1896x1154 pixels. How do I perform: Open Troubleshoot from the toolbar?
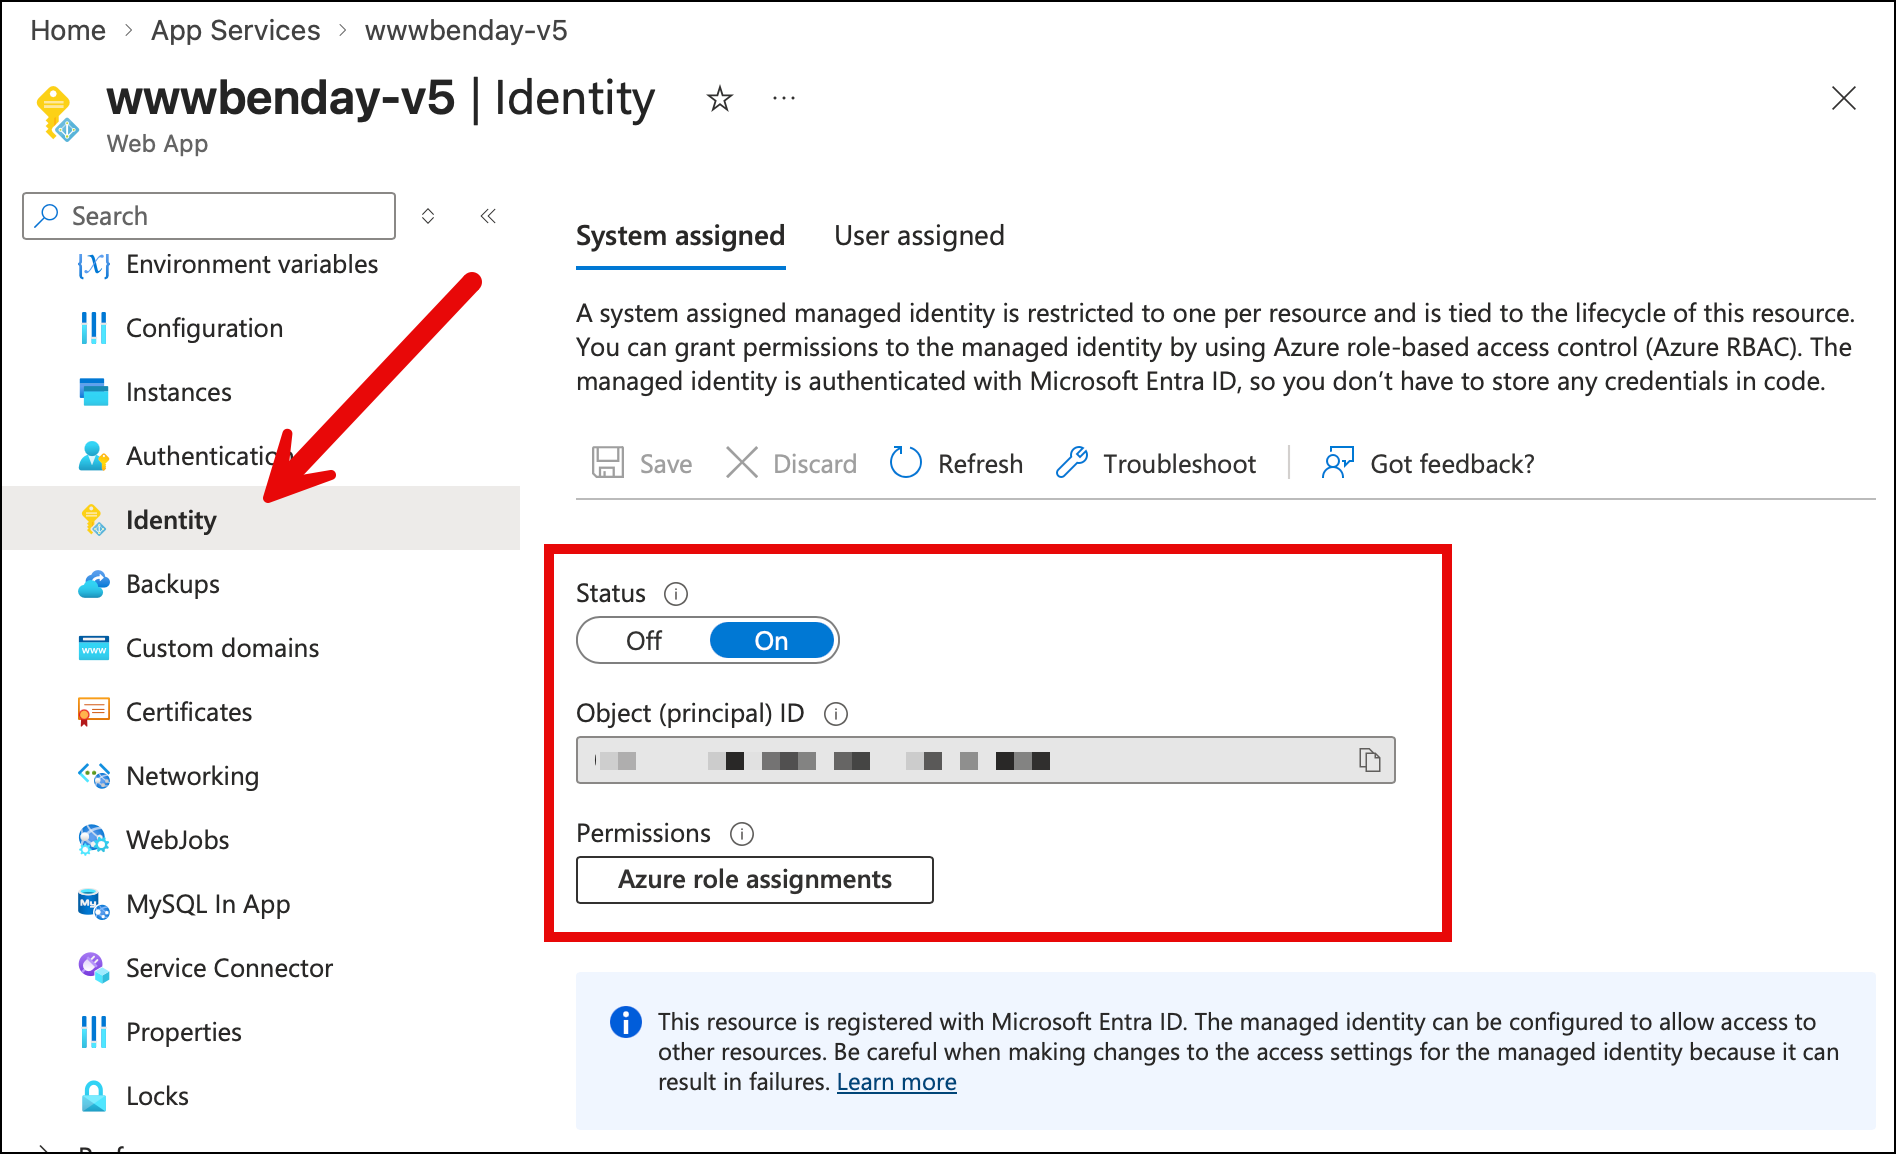tap(1156, 463)
